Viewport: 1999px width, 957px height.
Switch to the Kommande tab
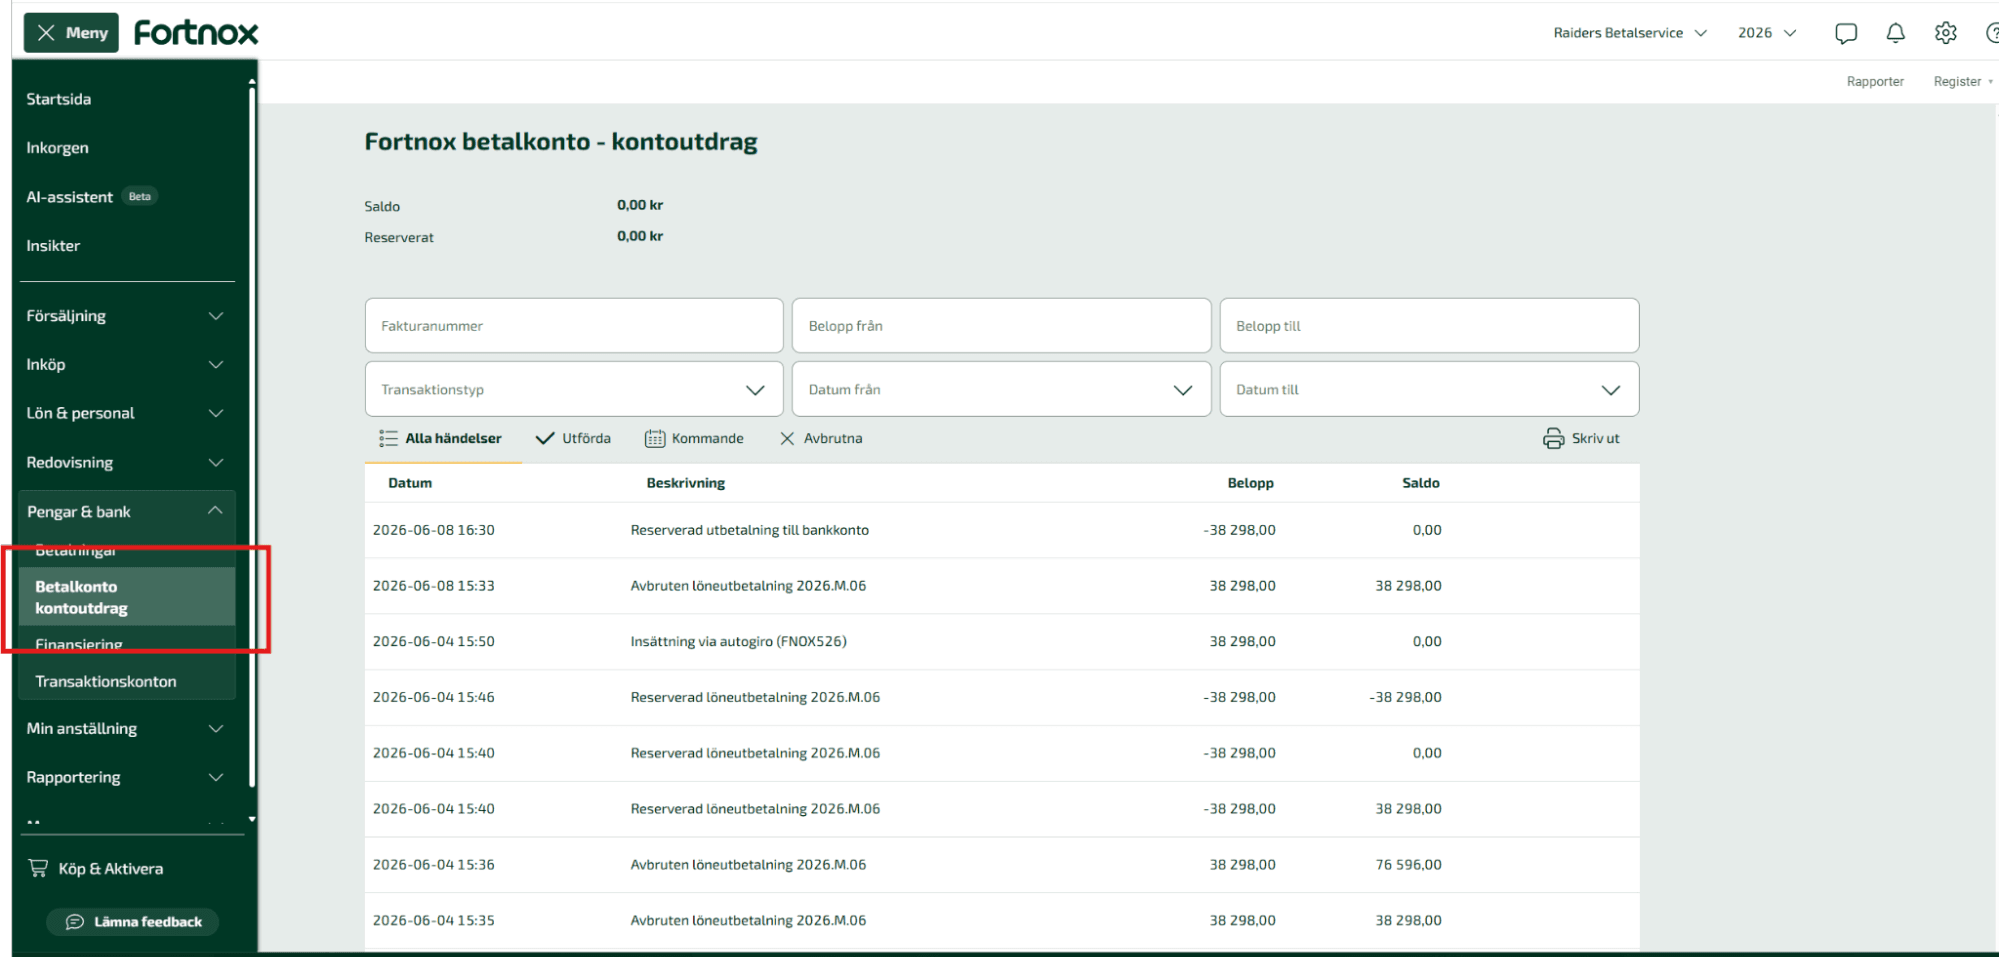click(x=694, y=438)
